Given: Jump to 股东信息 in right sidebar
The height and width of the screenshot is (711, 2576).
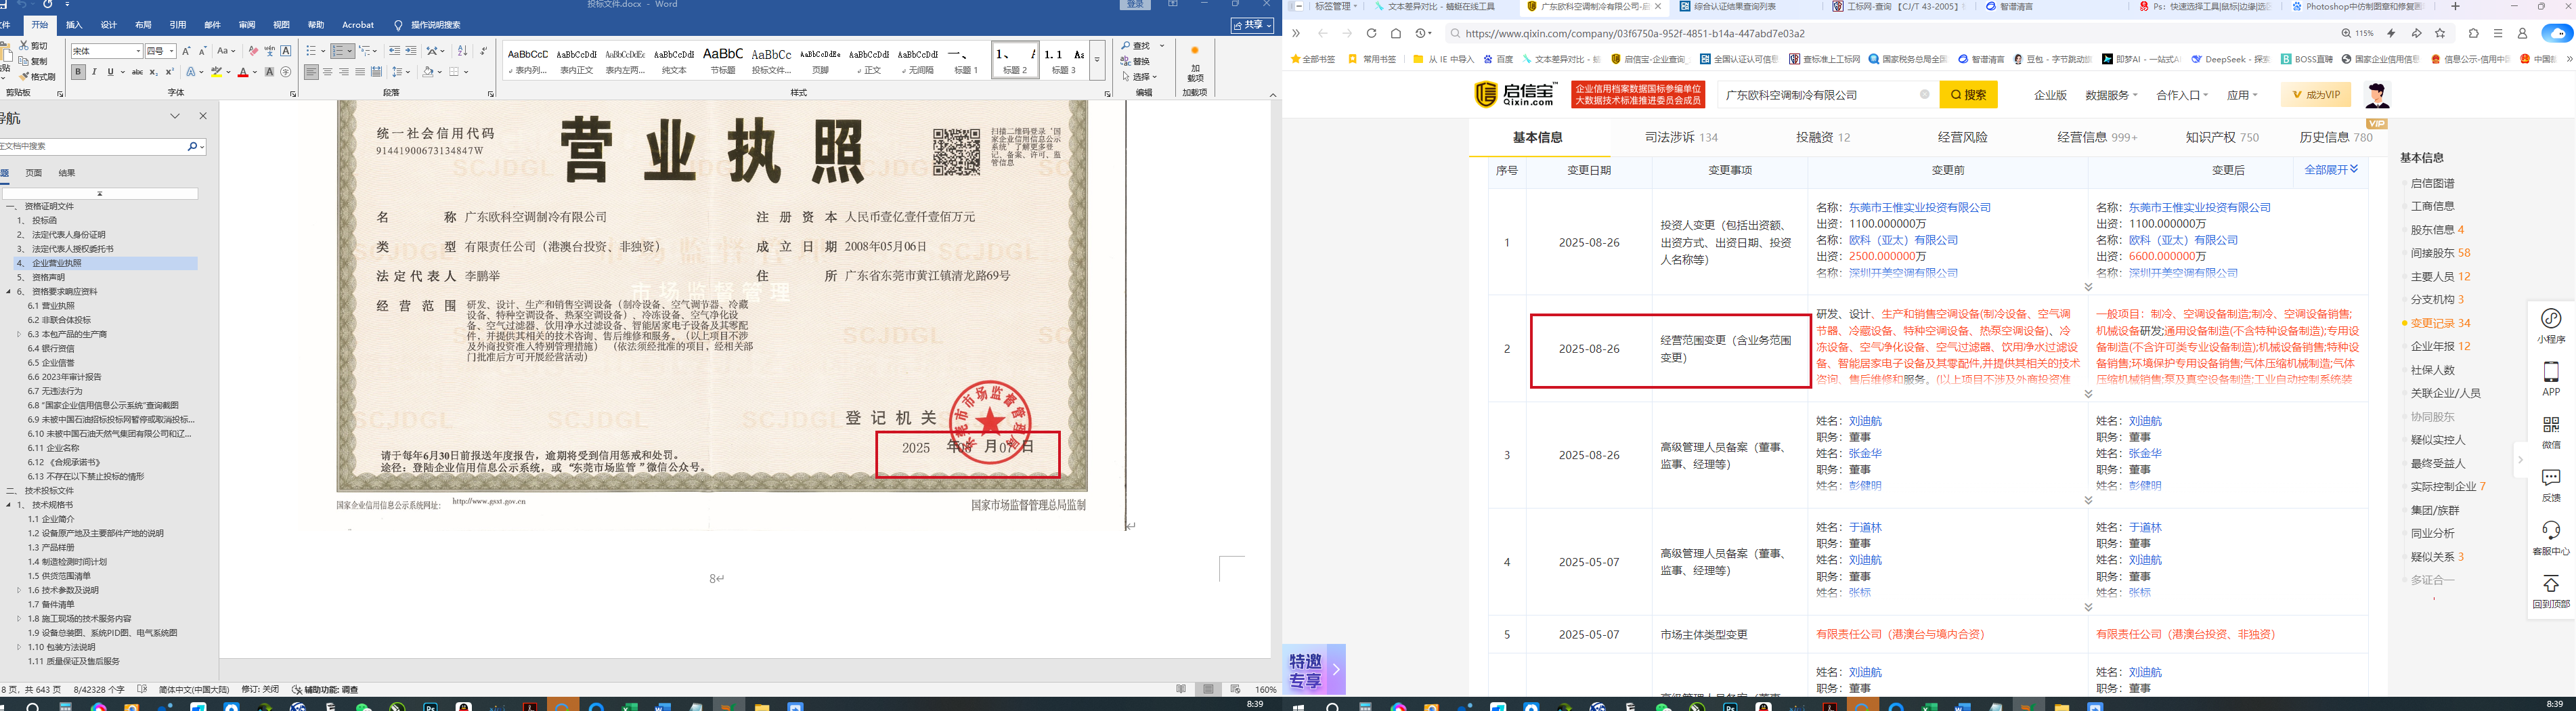Looking at the screenshot, I should pyautogui.click(x=2433, y=230).
